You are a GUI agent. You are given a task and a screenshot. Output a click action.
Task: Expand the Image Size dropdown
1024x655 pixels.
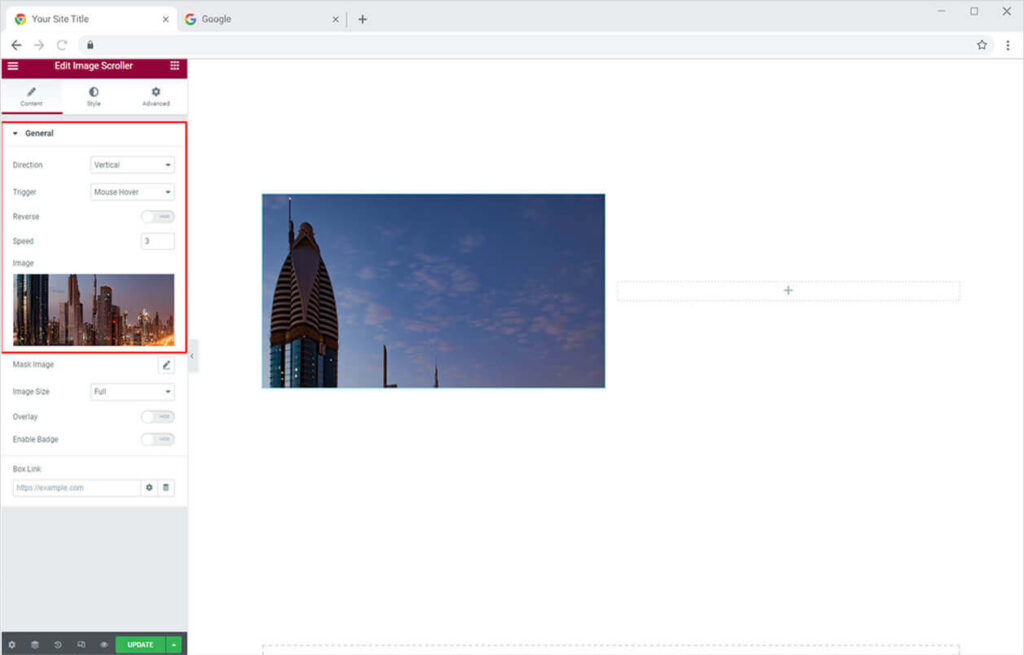click(x=132, y=392)
